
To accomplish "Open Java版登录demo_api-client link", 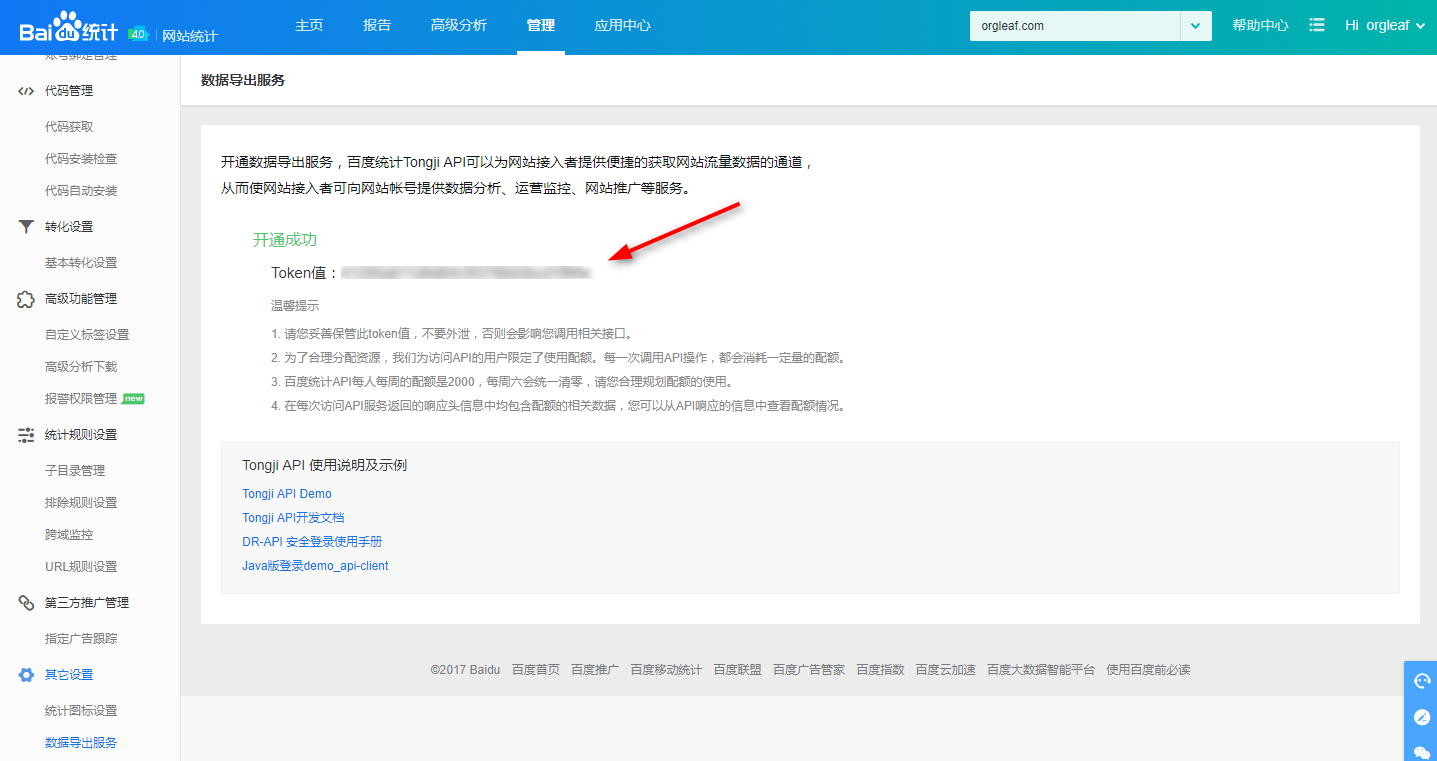I will point(315,566).
